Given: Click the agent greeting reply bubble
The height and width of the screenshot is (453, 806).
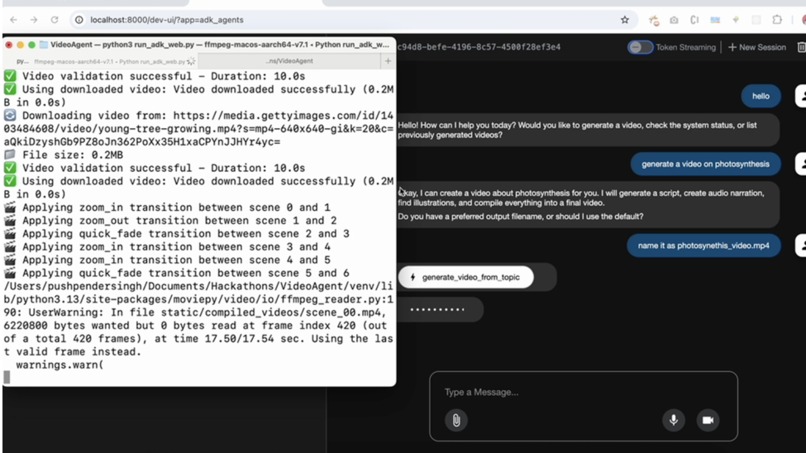Looking at the screenshot, I should [x=588, y=130].
